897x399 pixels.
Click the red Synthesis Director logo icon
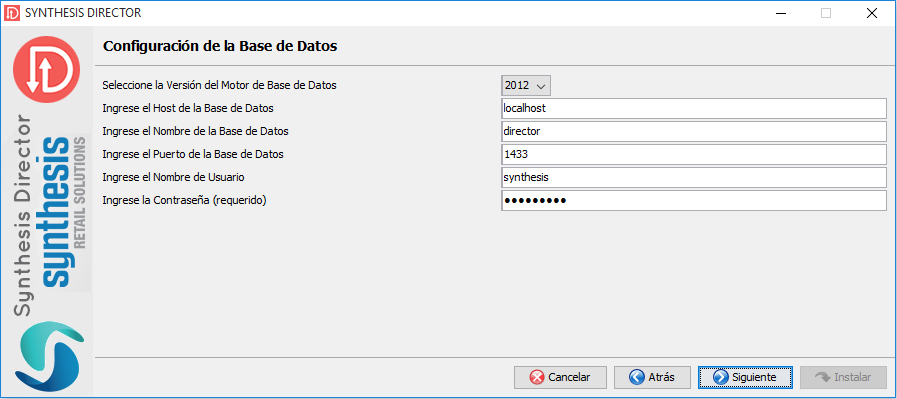tap(47, 69)
